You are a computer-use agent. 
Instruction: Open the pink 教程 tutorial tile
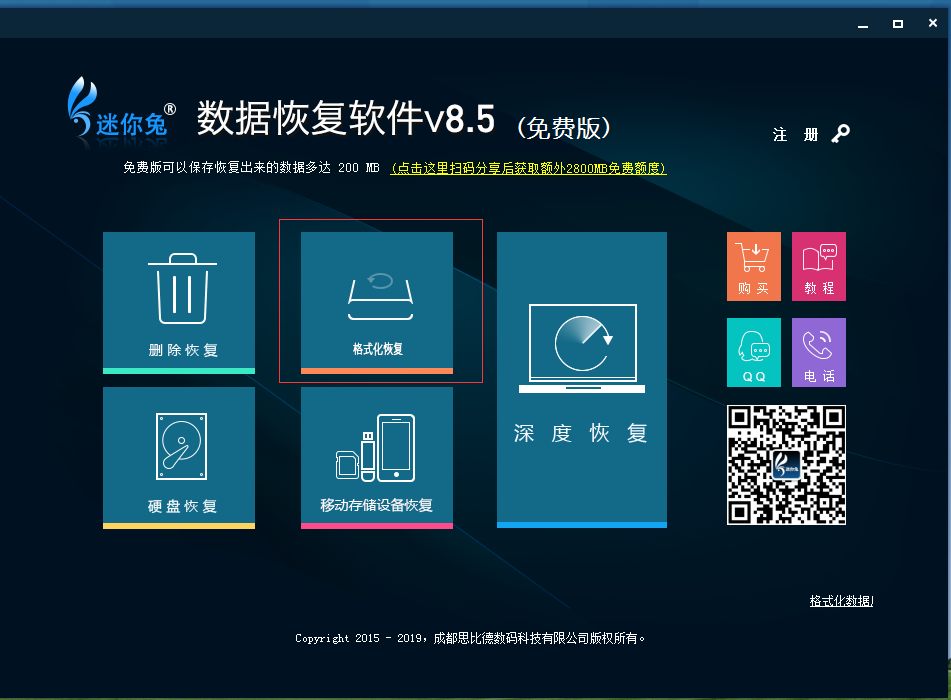pyautogui.click(x=819, y=266)
